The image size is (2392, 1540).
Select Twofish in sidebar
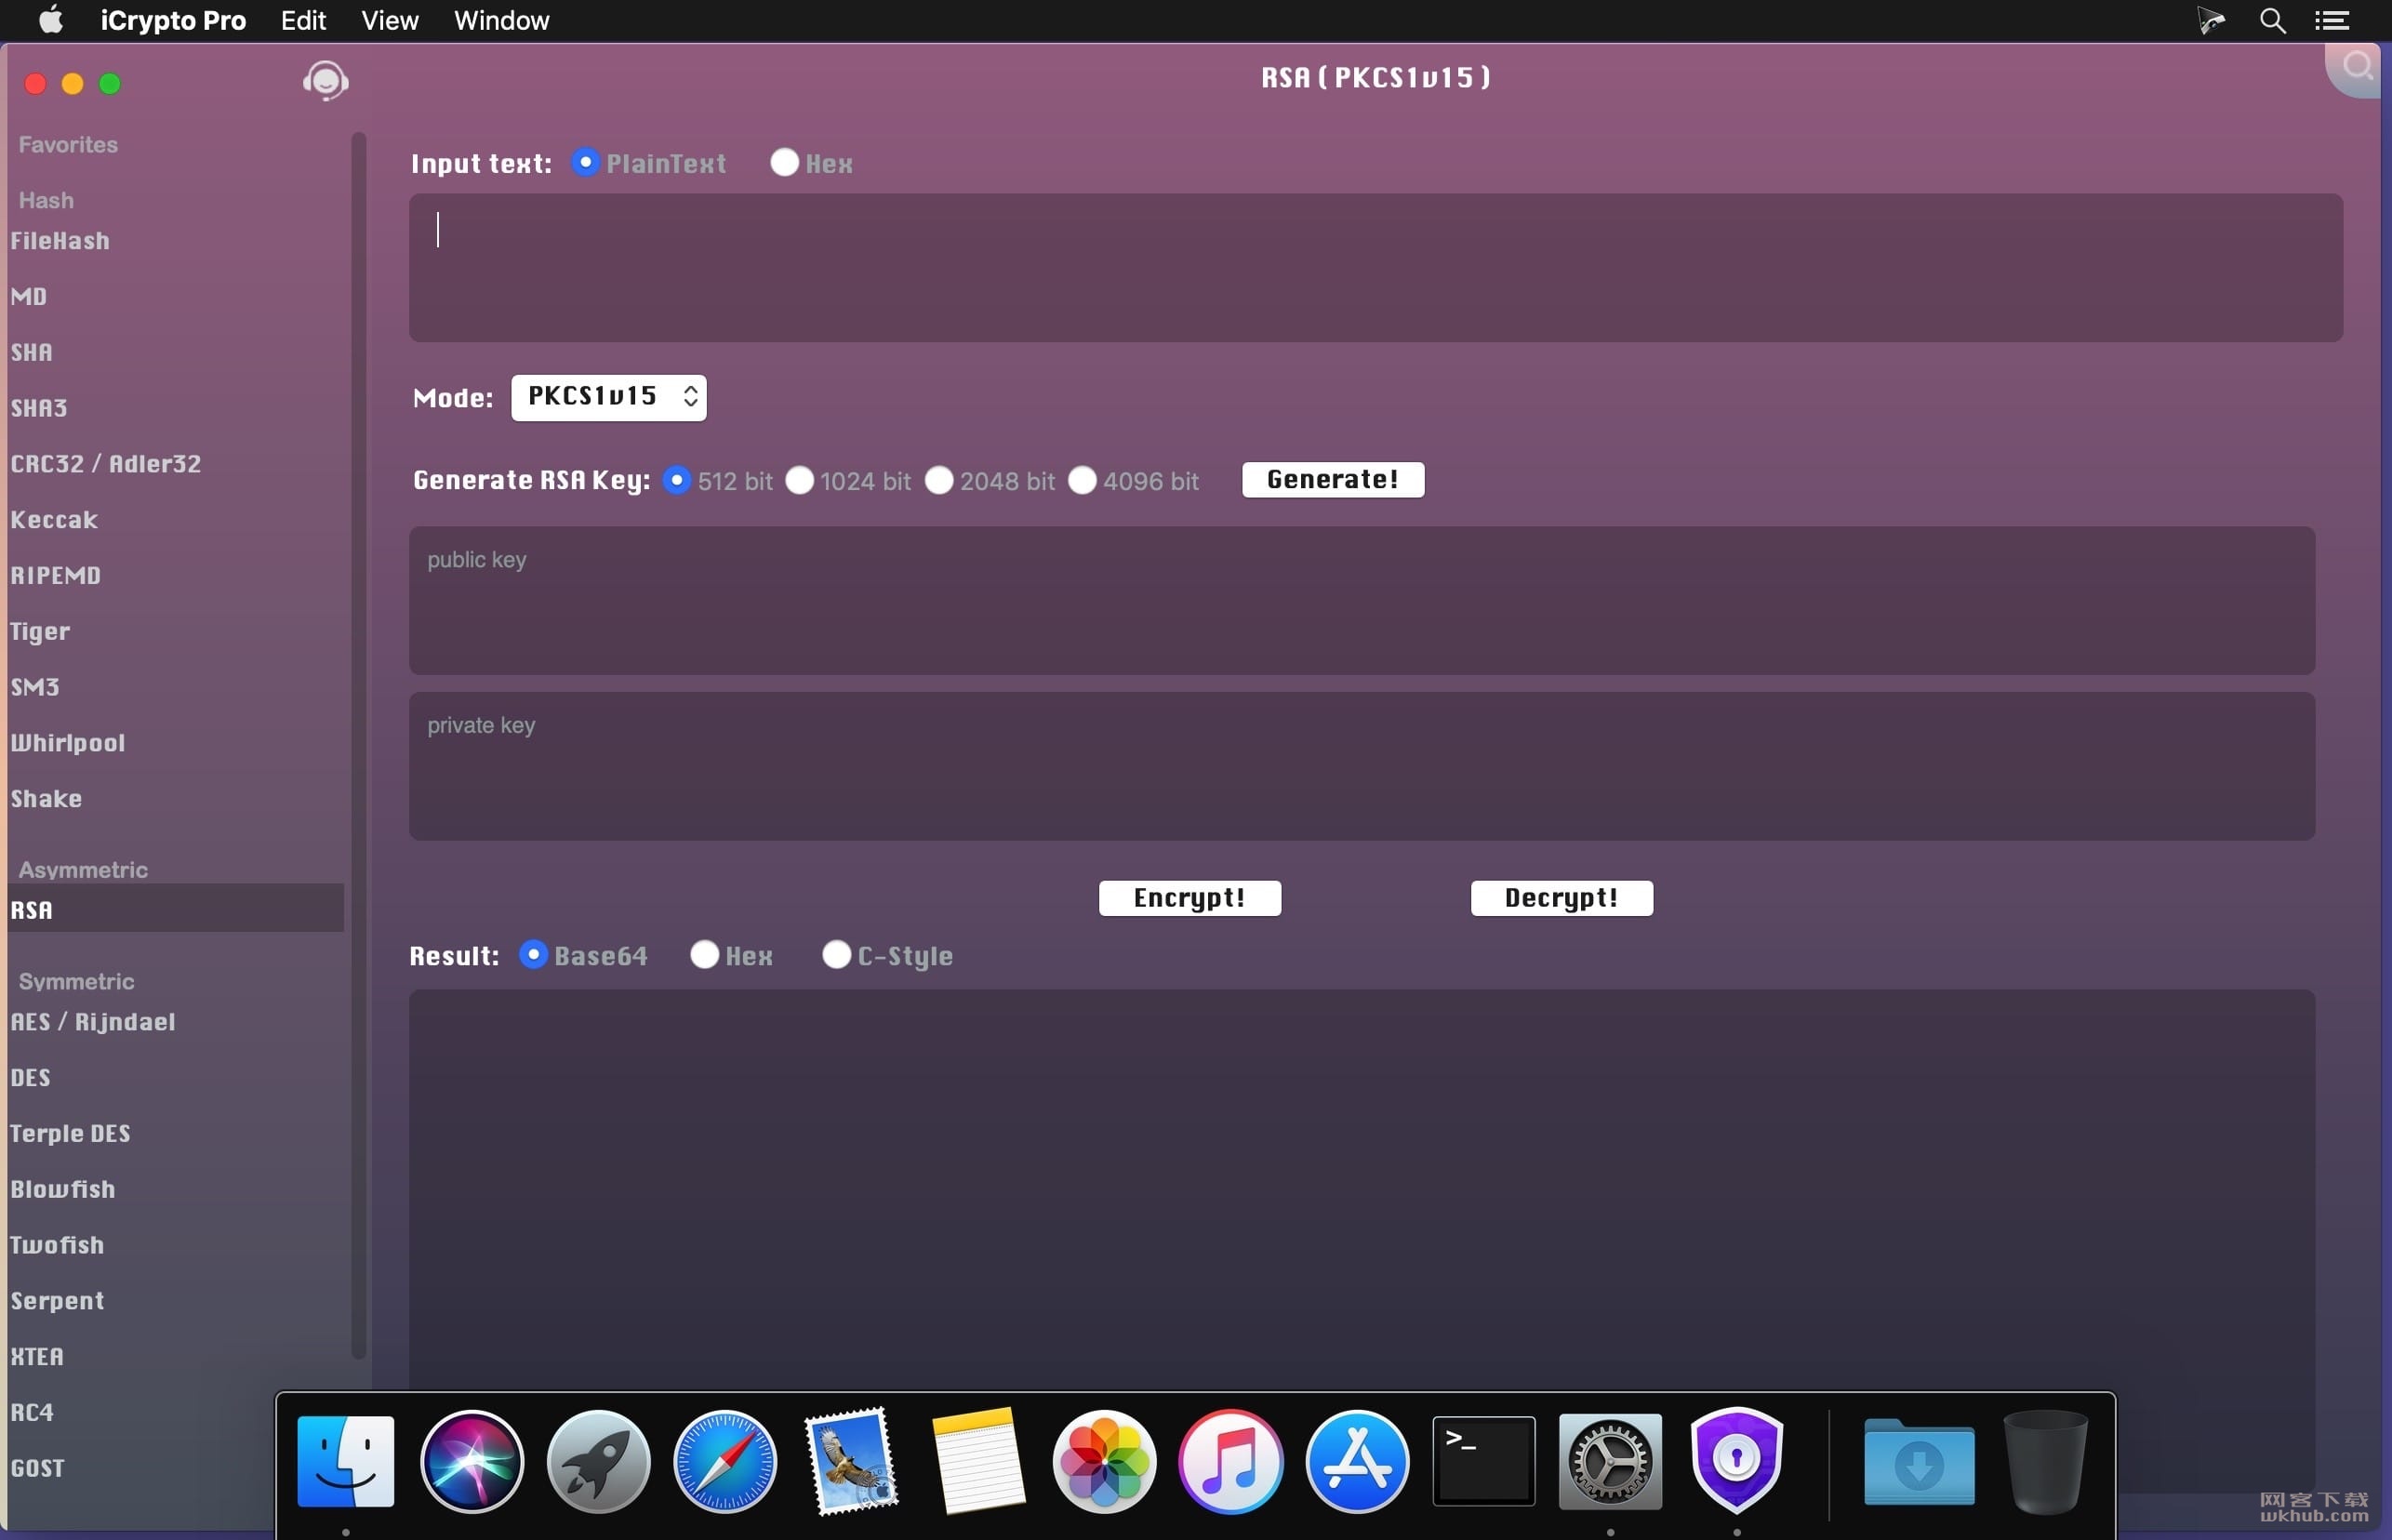[x=57, y=1245]
